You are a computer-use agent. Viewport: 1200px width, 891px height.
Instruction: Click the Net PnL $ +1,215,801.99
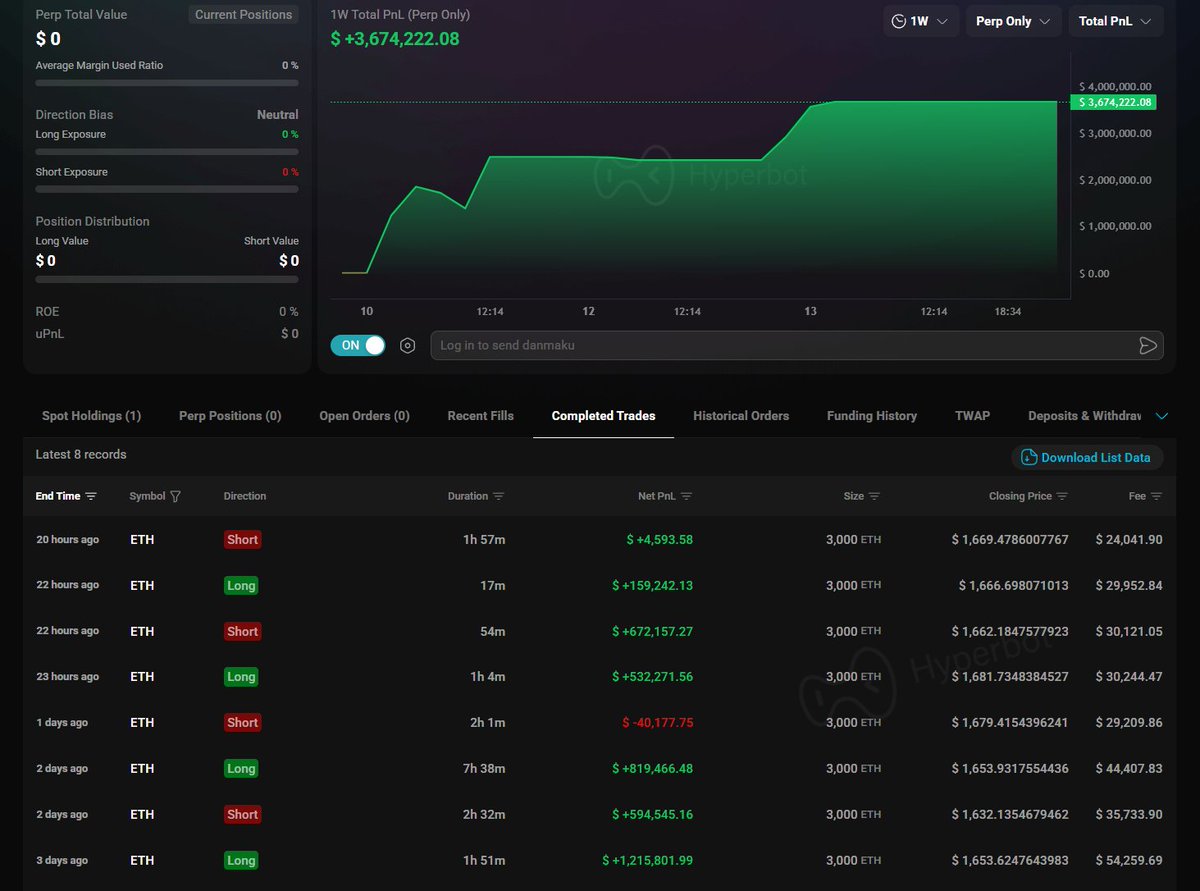click(x=648, y=861)
